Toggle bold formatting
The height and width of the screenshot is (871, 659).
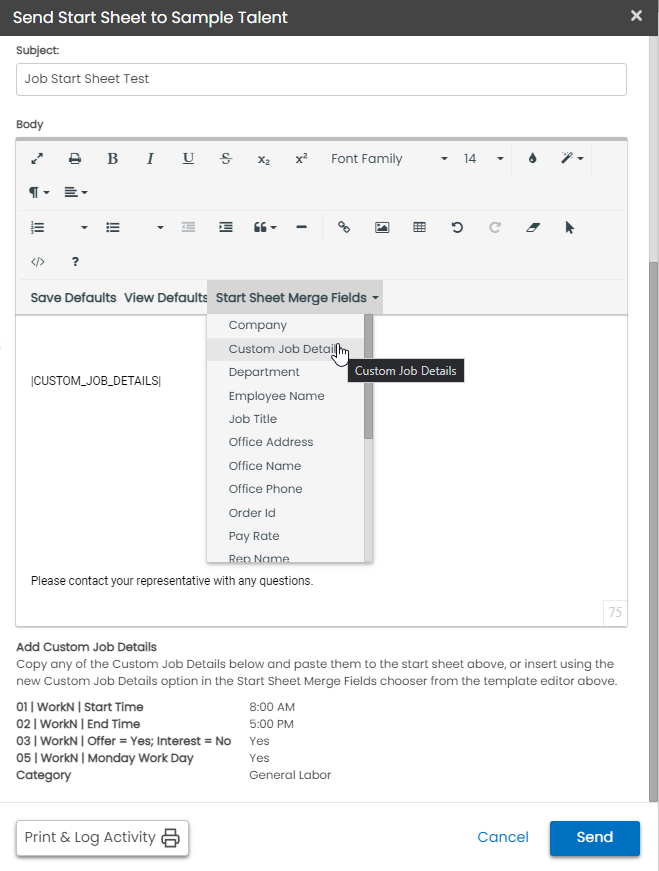[112, 159]
